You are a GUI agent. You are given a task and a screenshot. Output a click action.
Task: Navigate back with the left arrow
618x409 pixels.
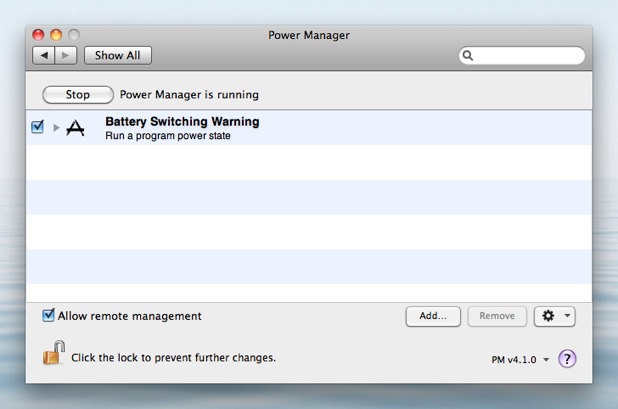coord(44,56)
